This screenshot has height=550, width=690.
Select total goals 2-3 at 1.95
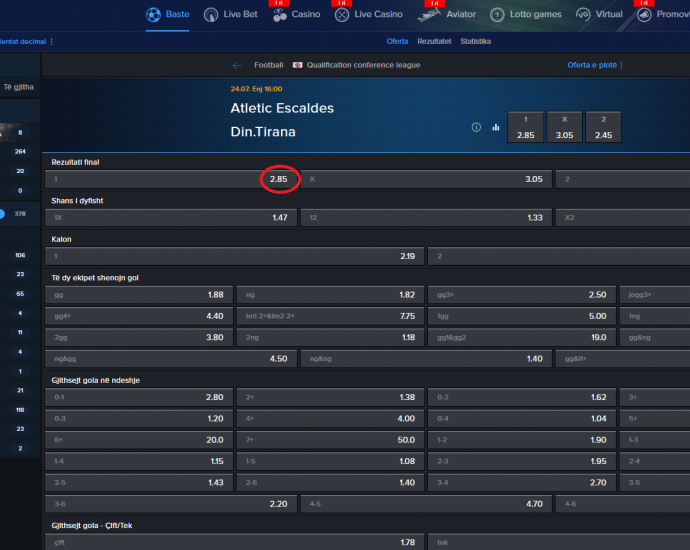pos(521,461)
